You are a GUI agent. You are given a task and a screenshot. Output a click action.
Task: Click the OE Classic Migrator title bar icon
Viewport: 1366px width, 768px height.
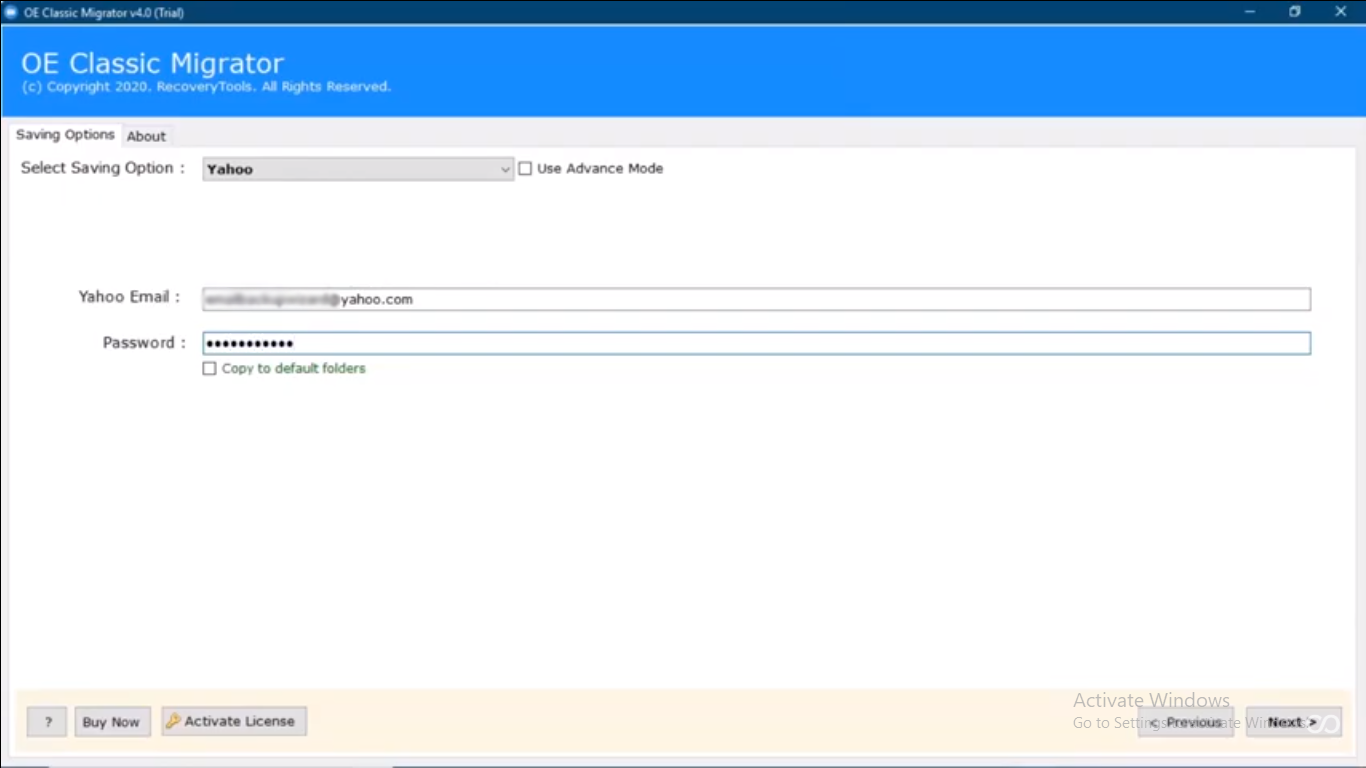point(12,12)
